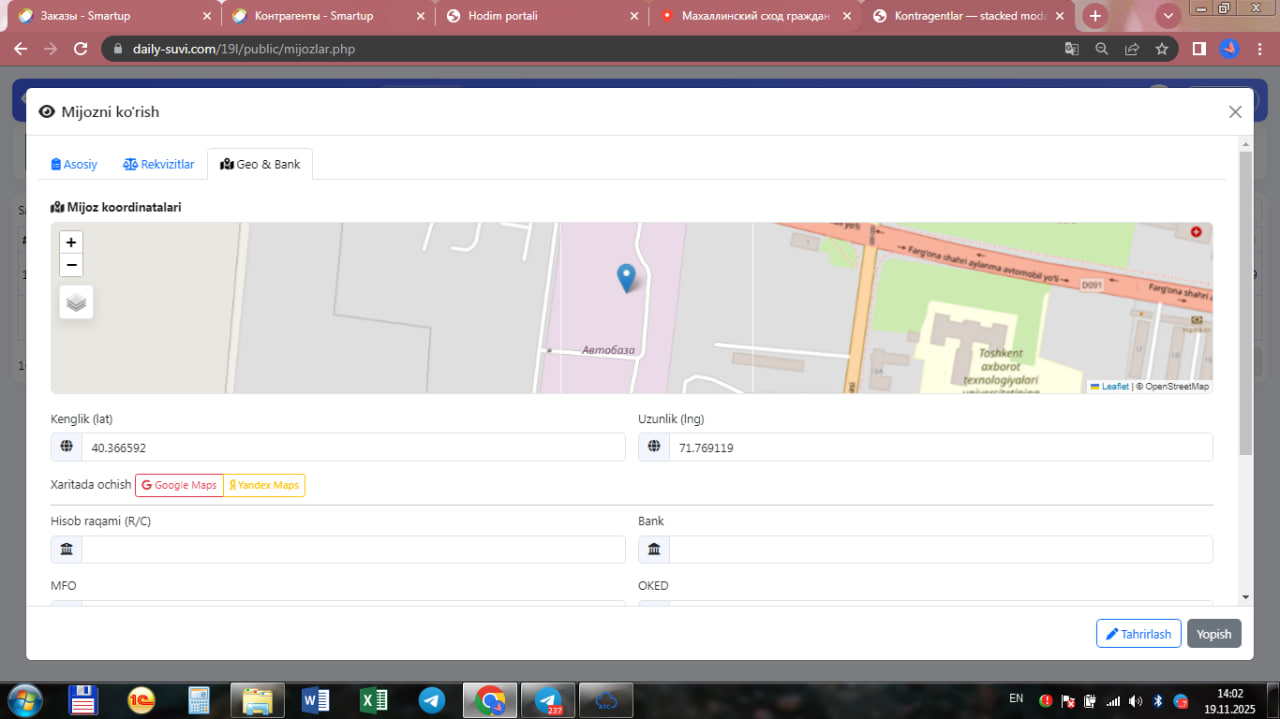Click the browser reload icon
The image size is (1280, 719).
point(81,49)
